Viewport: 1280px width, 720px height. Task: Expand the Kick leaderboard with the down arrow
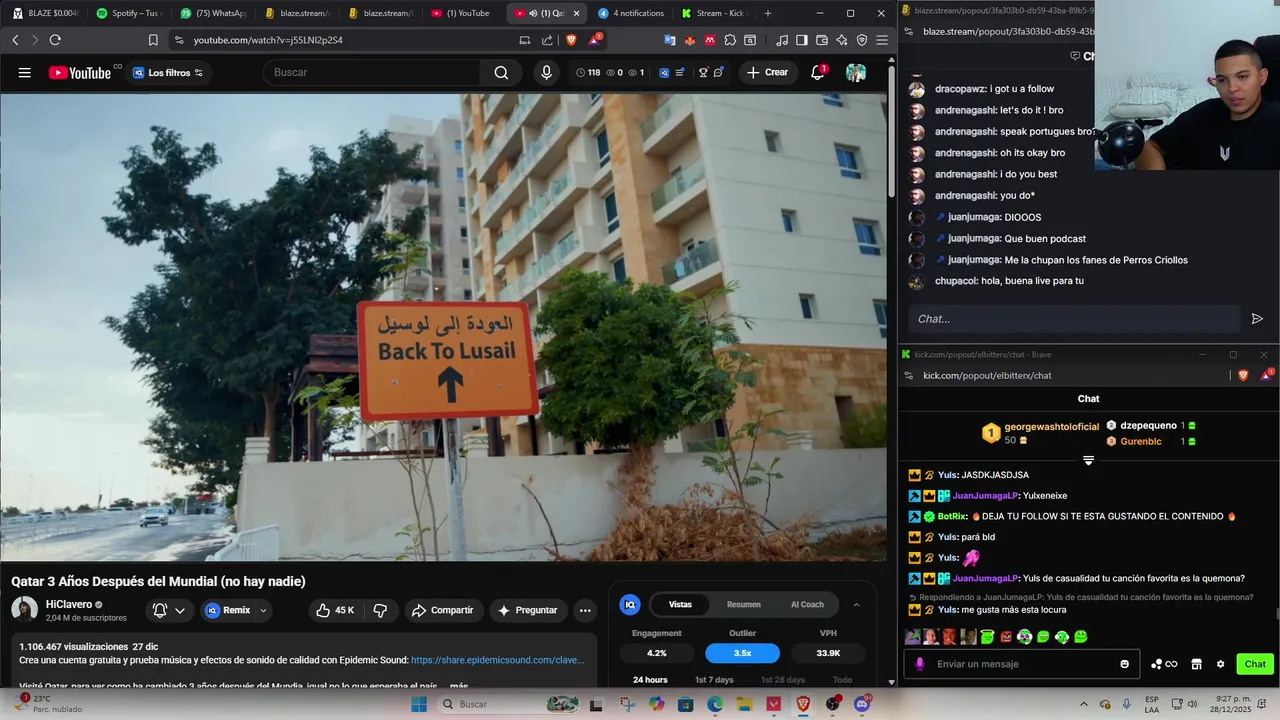click(1088, 461)
